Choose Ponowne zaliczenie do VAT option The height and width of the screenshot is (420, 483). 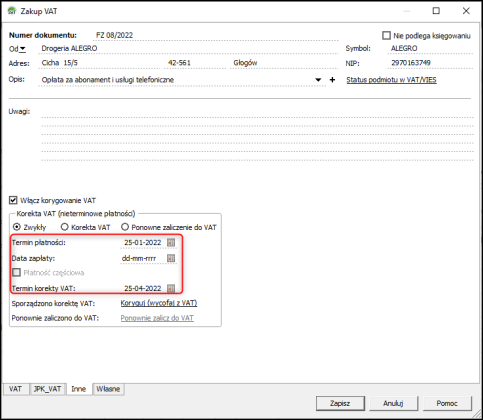point(125,227)
